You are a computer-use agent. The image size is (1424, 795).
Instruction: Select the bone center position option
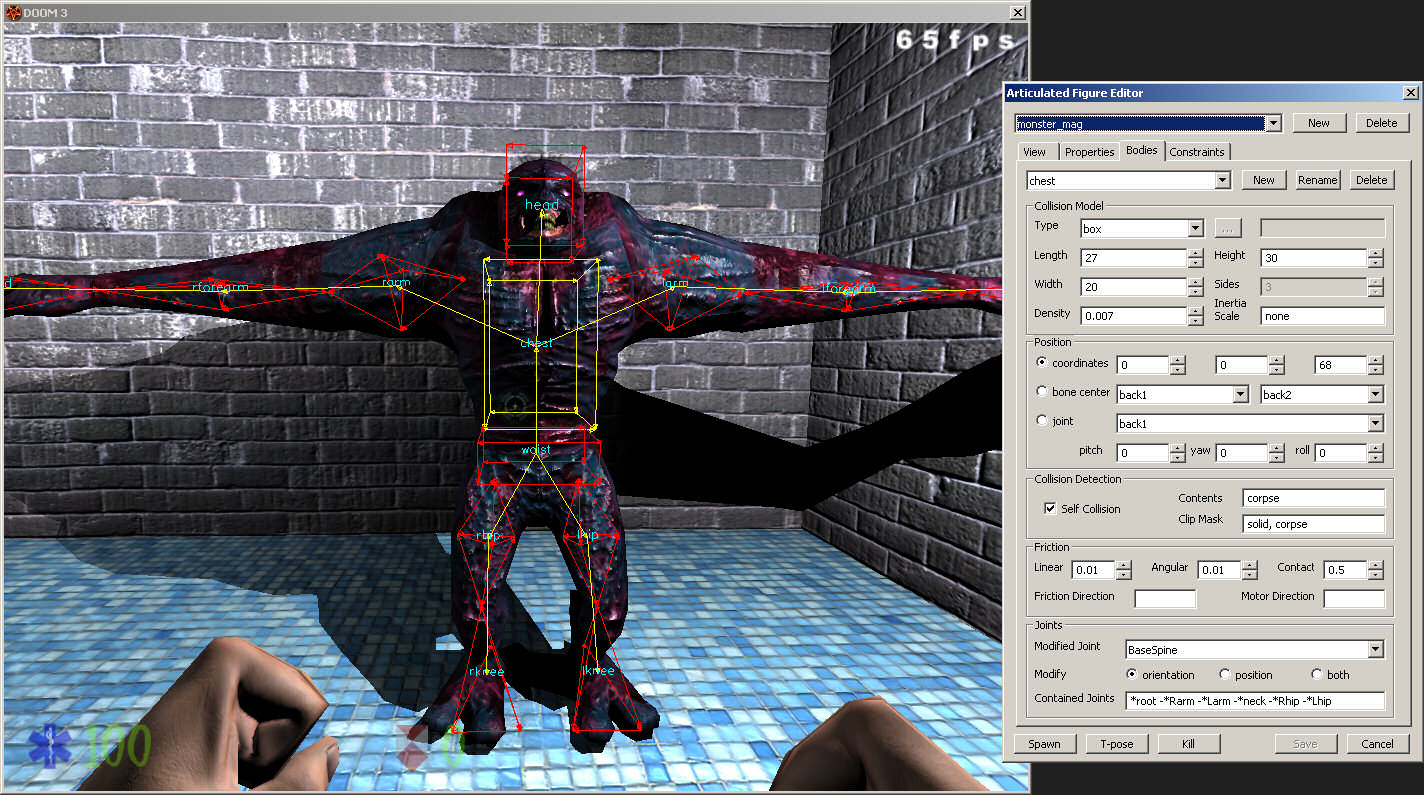(x=1042, y=392)
